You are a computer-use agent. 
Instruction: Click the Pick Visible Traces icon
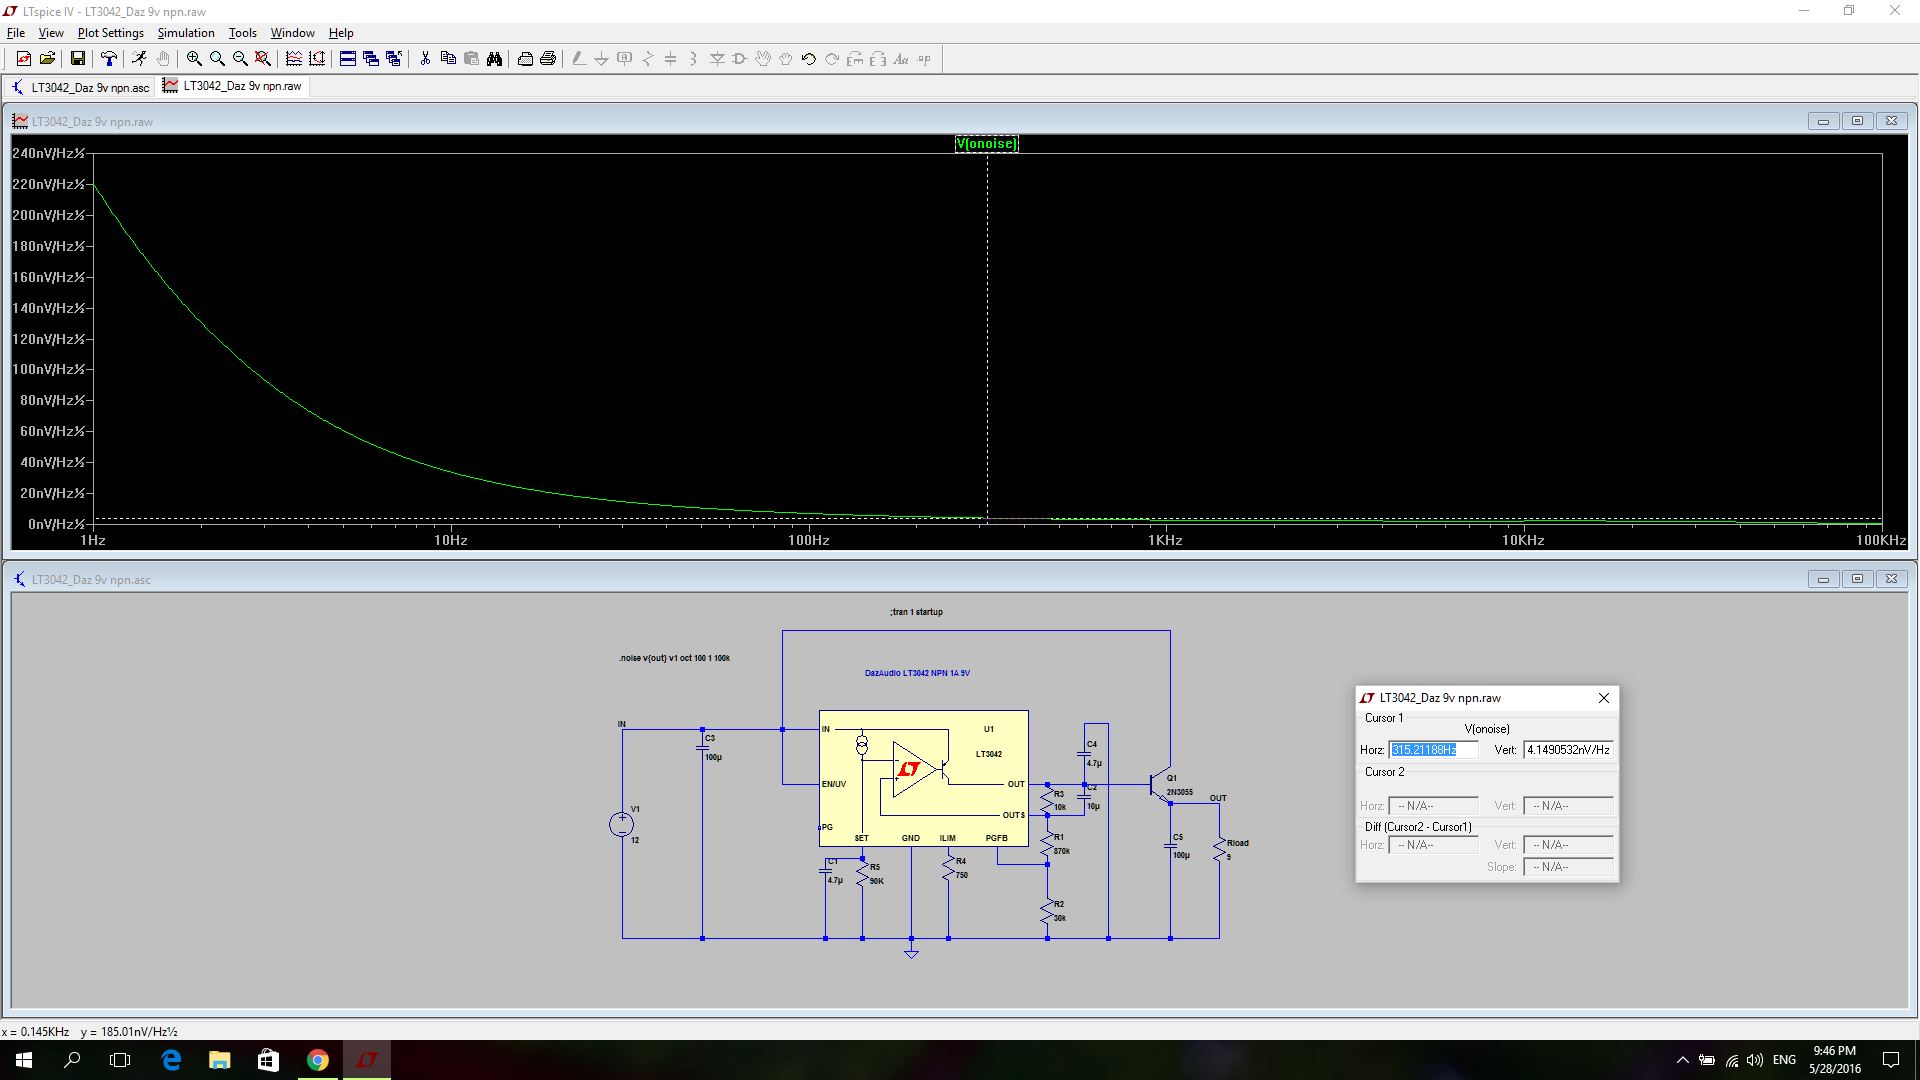point(294,59)
